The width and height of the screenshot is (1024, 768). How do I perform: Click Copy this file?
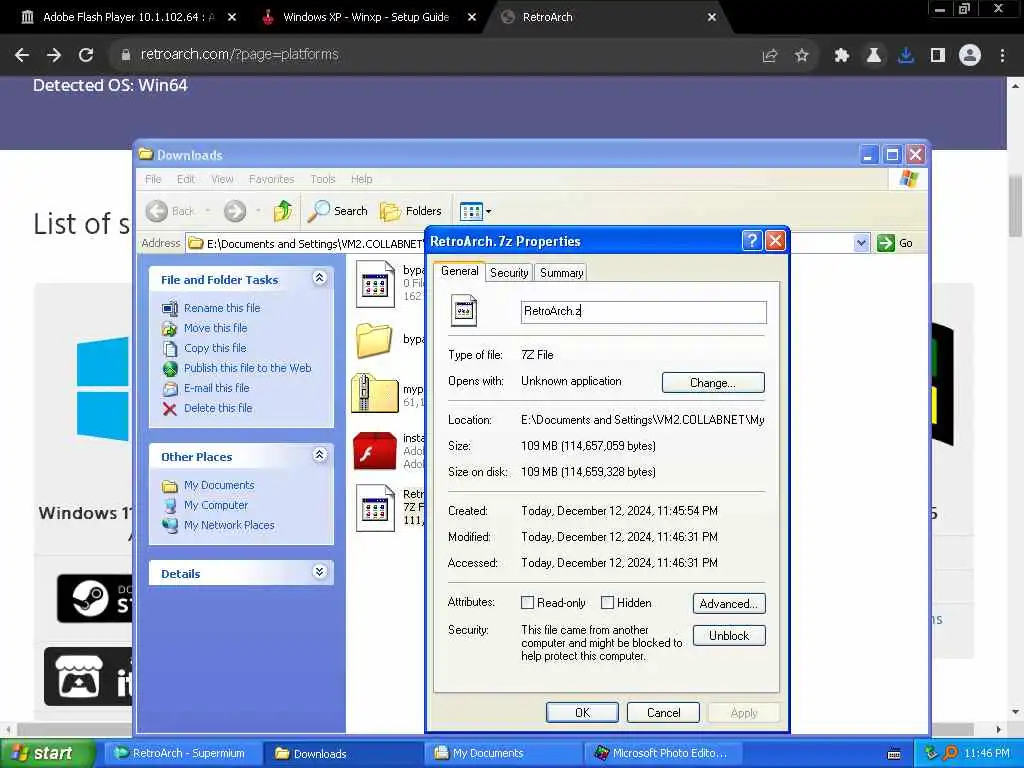[x=215, y=348]
